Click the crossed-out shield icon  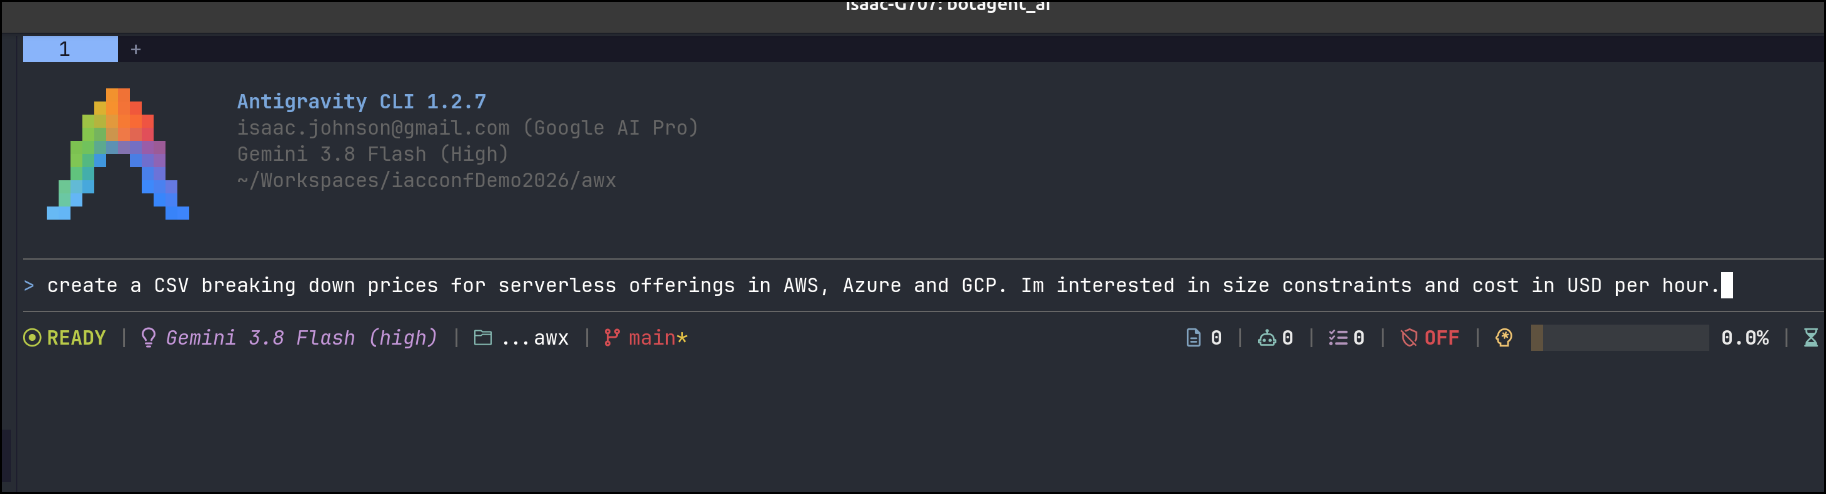pyautogui.click(x=1409, y=338)
